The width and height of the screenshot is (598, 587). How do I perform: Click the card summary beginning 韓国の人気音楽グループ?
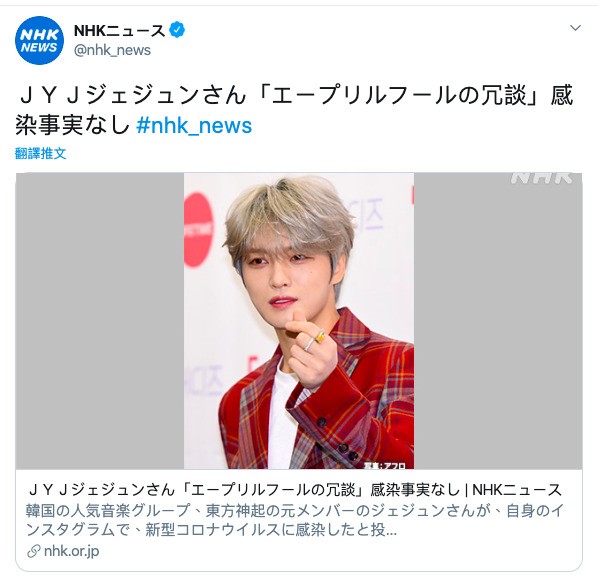pyautogui.click(x=294, y=520)
